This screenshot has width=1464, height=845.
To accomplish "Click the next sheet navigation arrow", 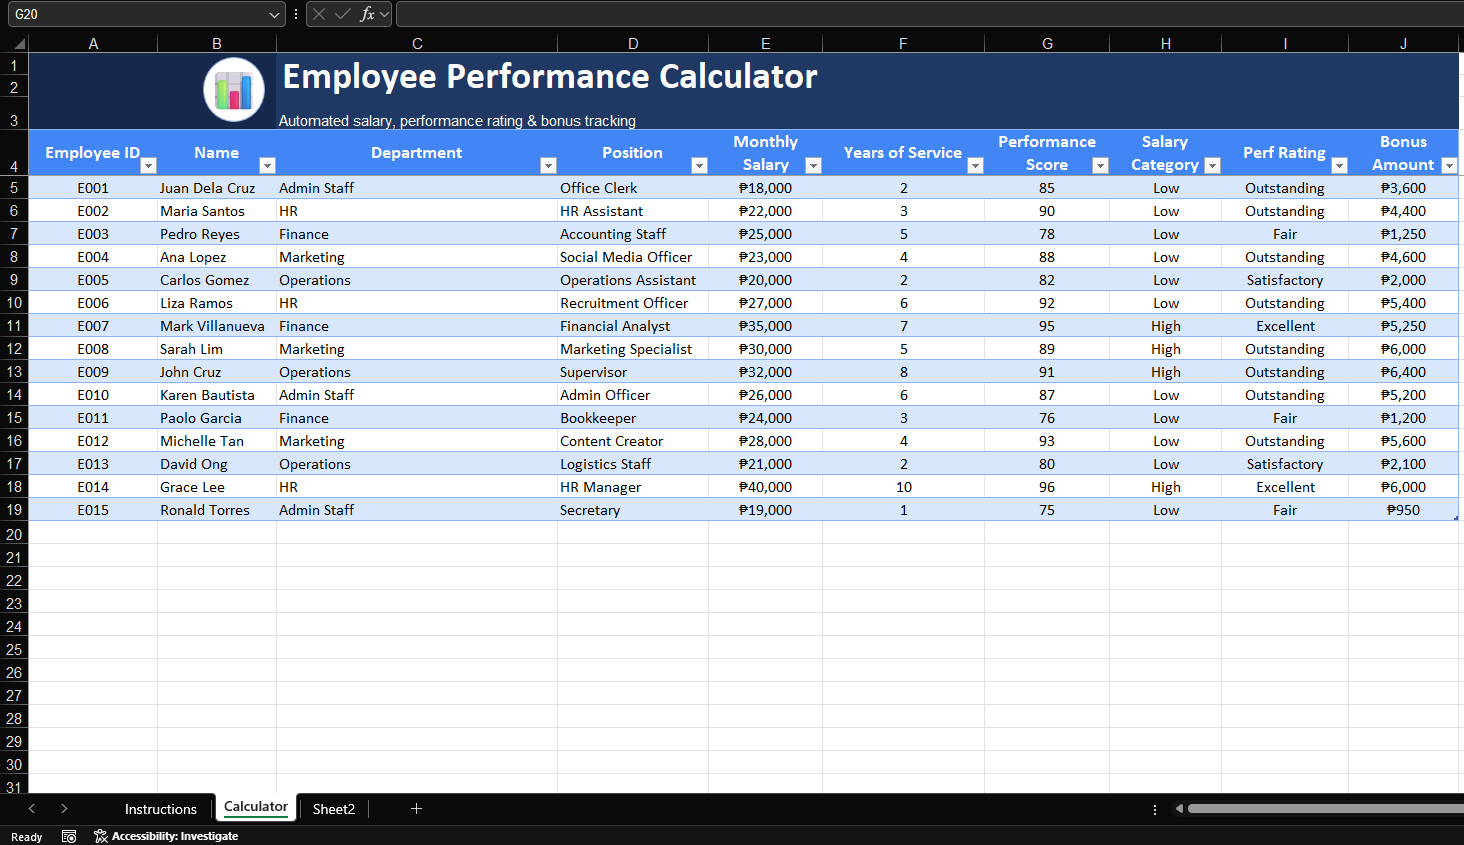I will pyautogui.click(x=64, y=808).
